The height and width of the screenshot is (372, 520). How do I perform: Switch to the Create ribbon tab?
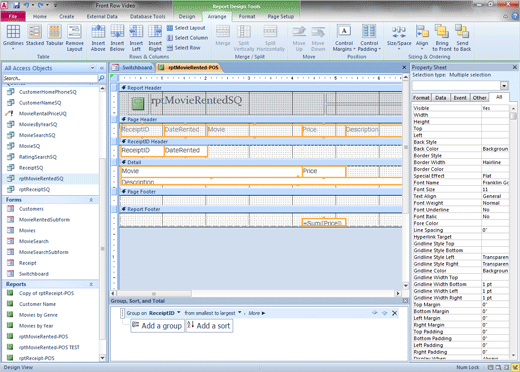click(x=67, y=16)
